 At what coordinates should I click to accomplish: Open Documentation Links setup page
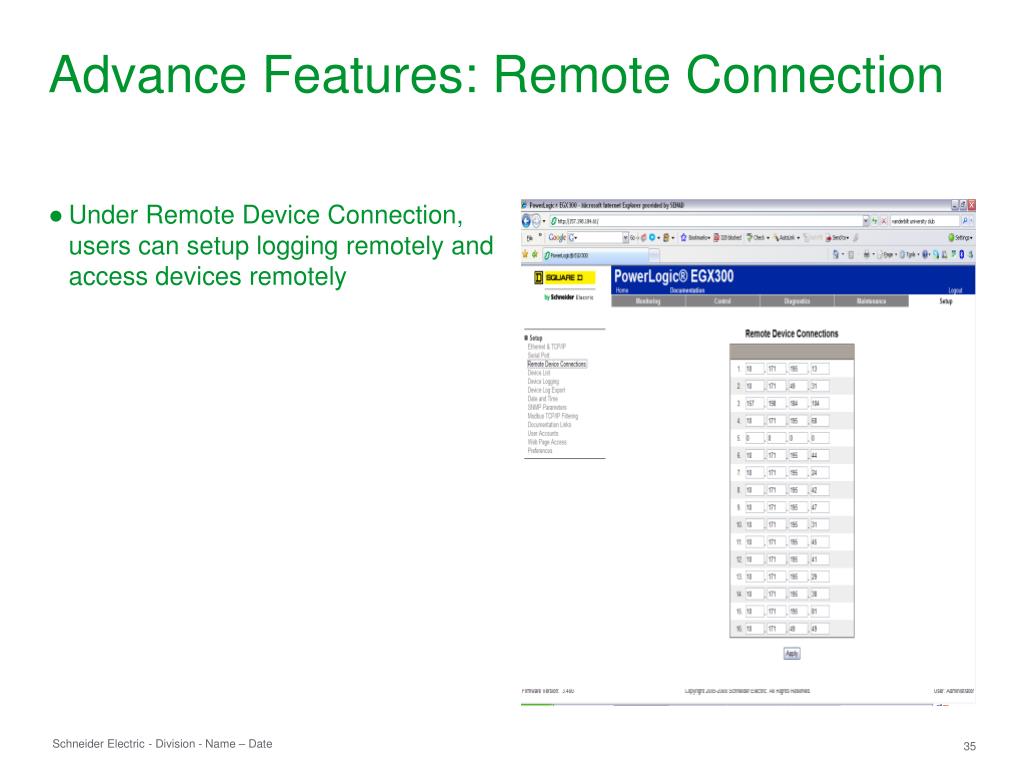pyautogui.click(x=549, y=424)
